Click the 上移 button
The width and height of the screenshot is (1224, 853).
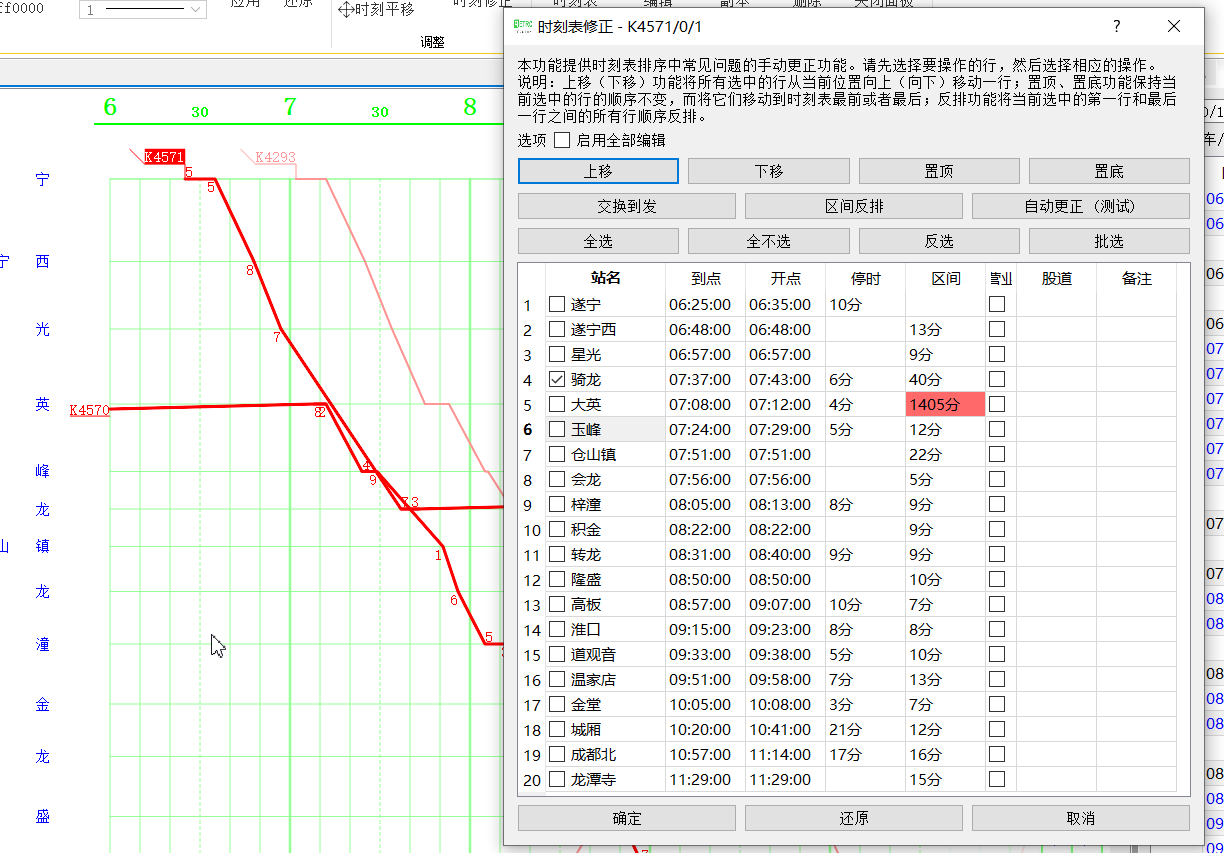598,172
